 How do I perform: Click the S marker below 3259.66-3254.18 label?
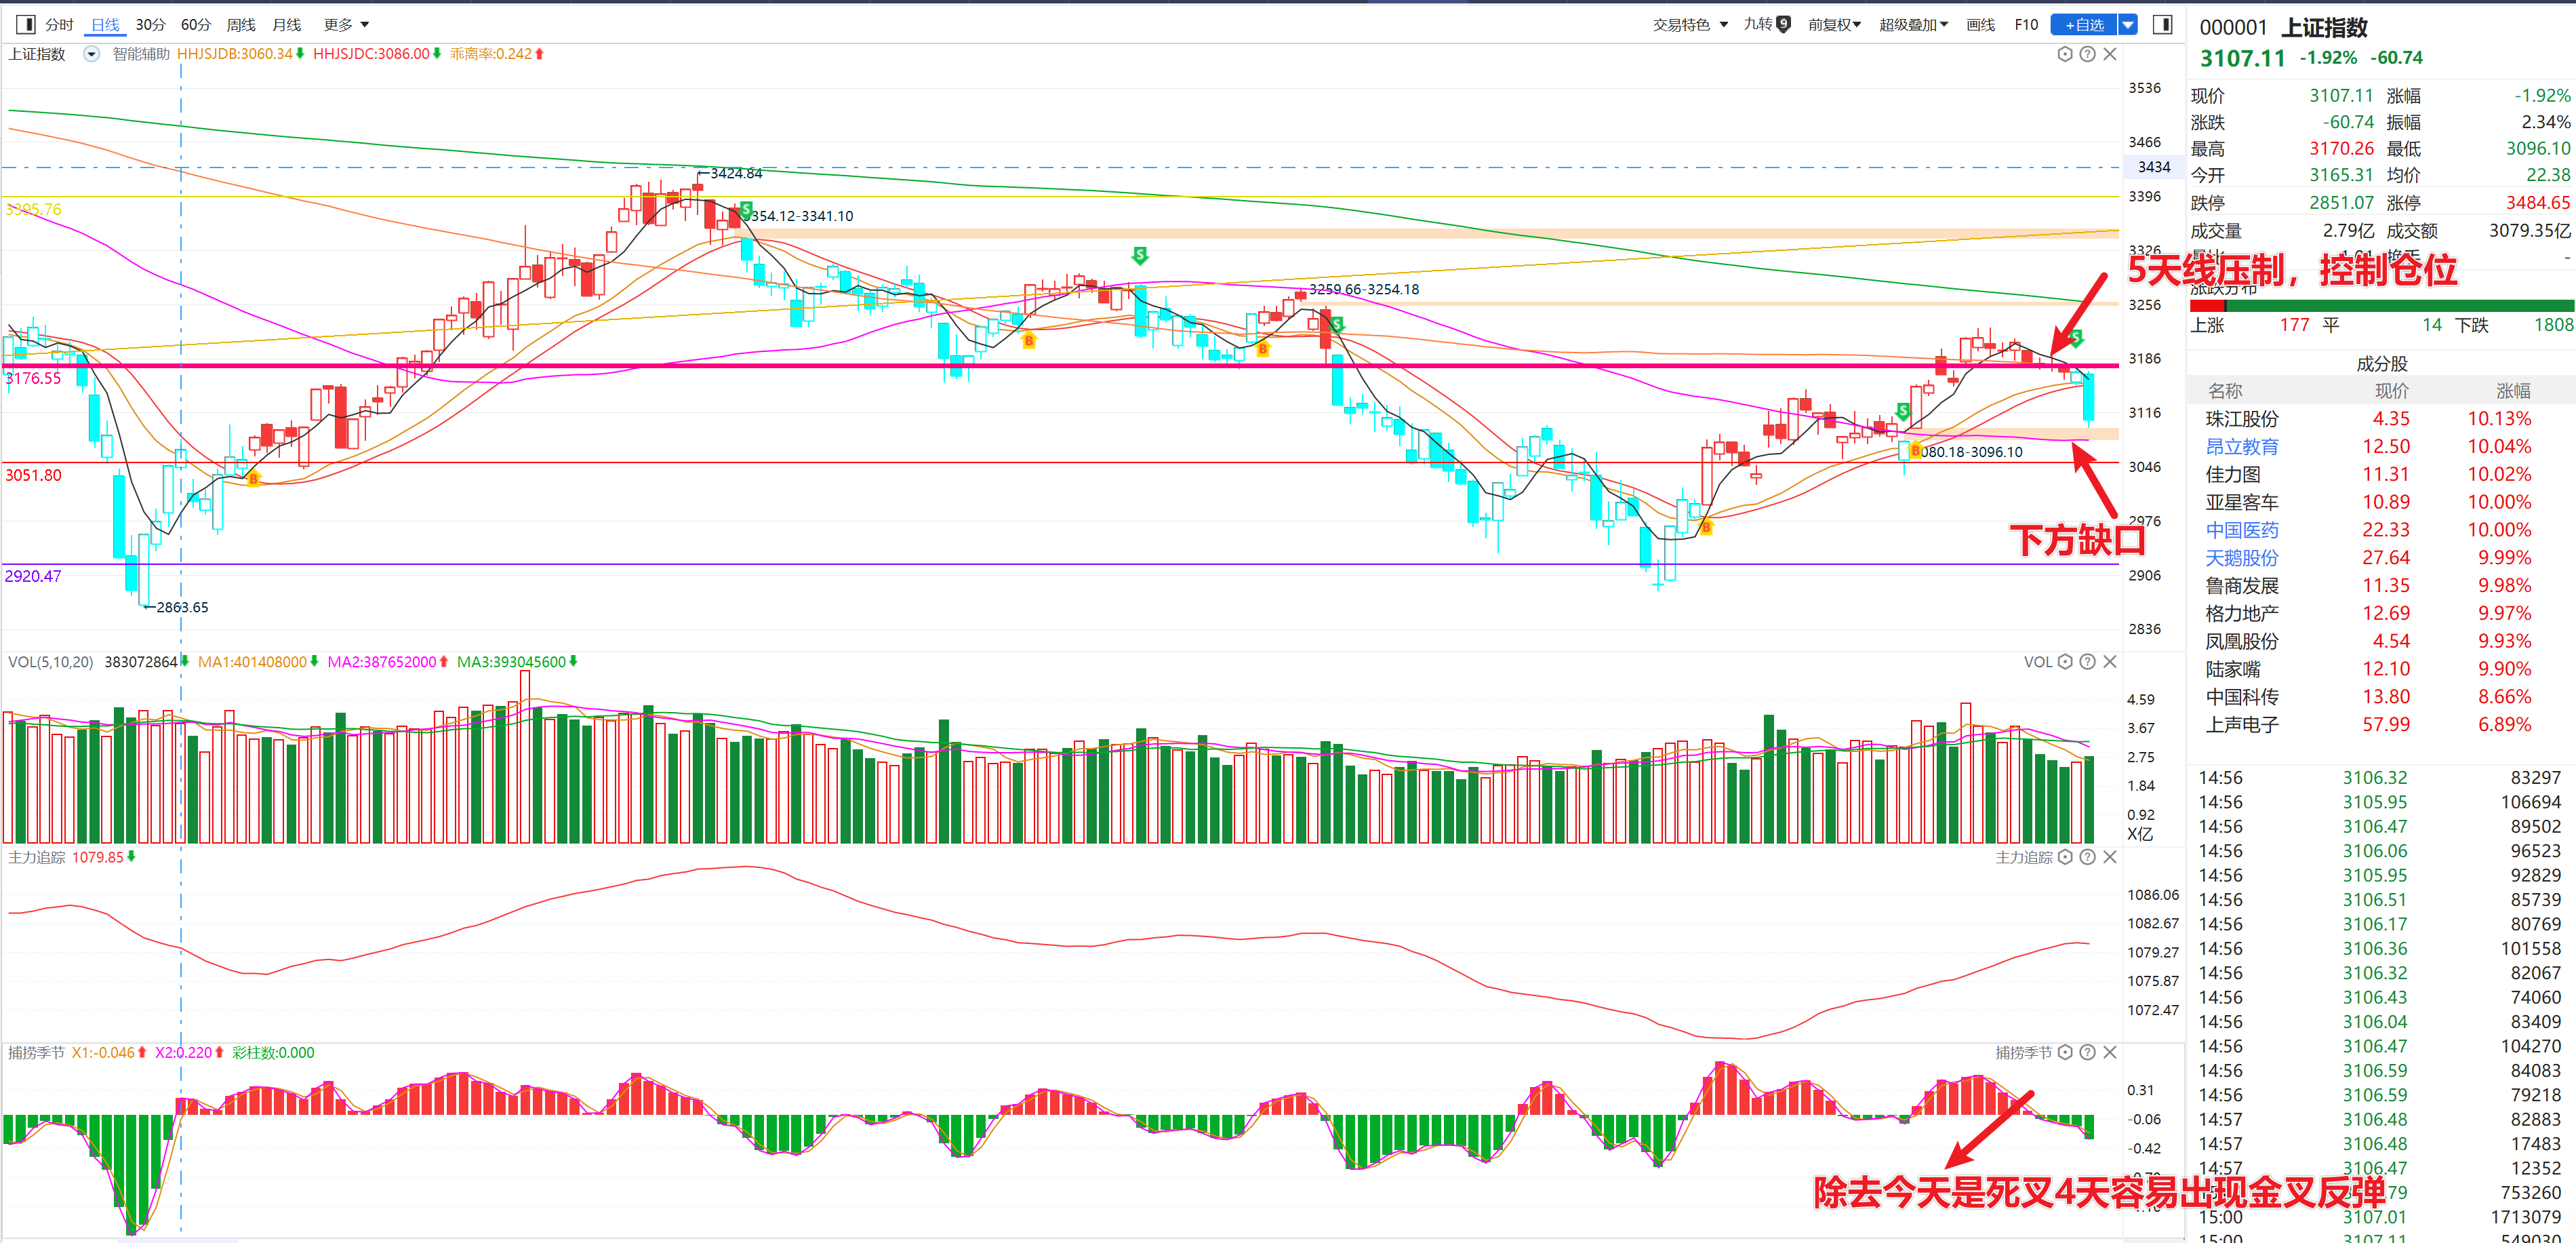pos(1337,325)
